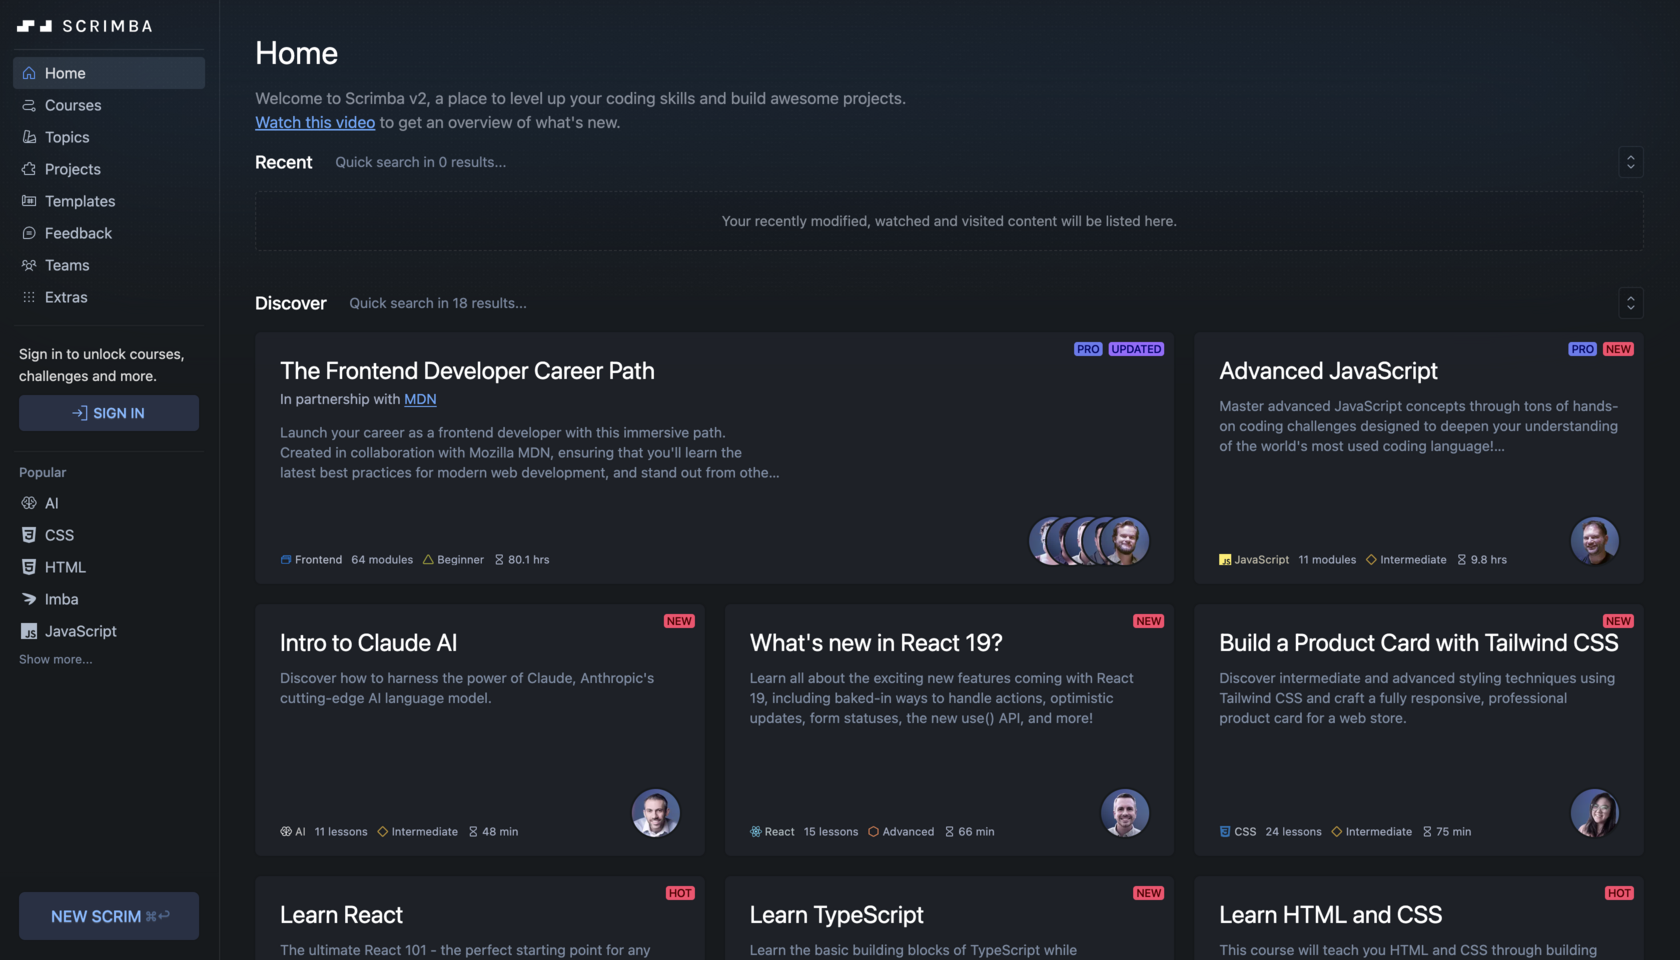Image resolution: width=1680 pixels, height=960 pixels.
Task: Open the Learn HTML and CSS course card
Action: click(x=1419, y=919)
